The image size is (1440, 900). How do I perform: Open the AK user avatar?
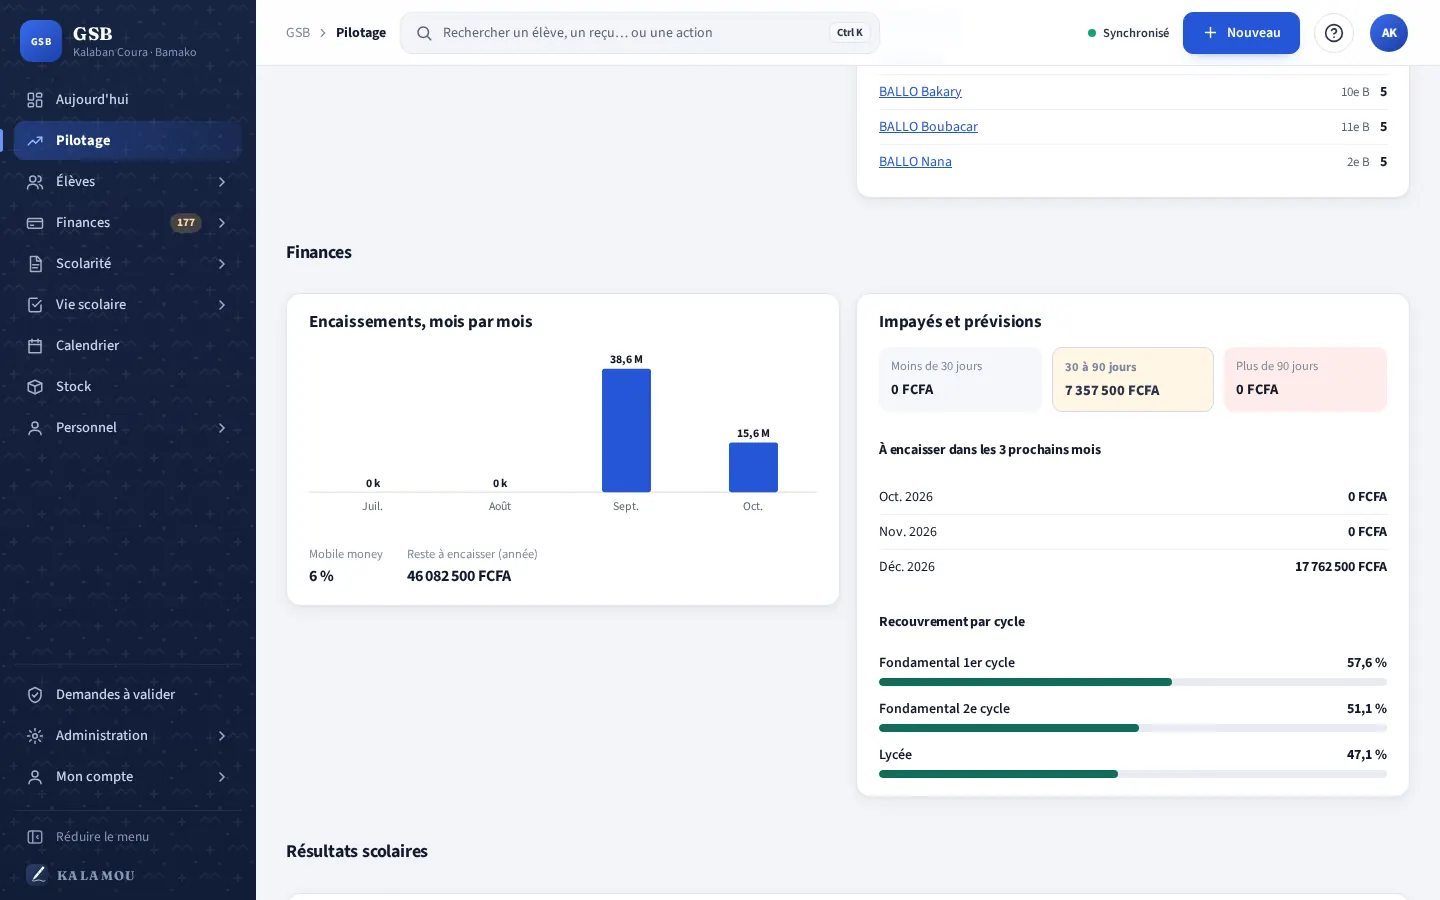coord(1389,33)
